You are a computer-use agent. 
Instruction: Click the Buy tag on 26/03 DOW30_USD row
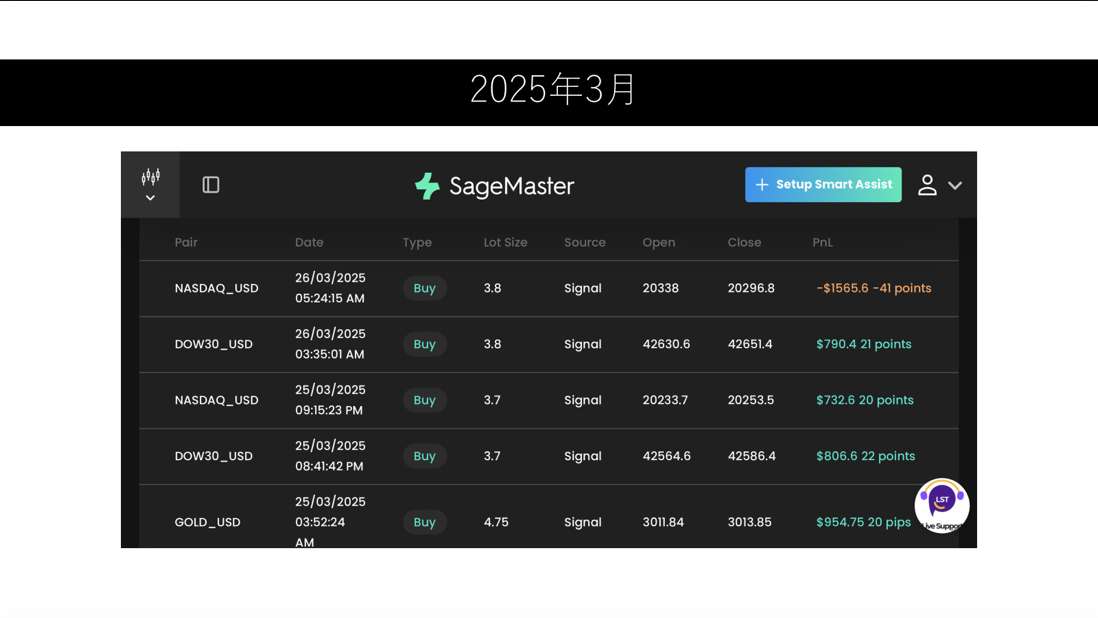coord(424,344)
